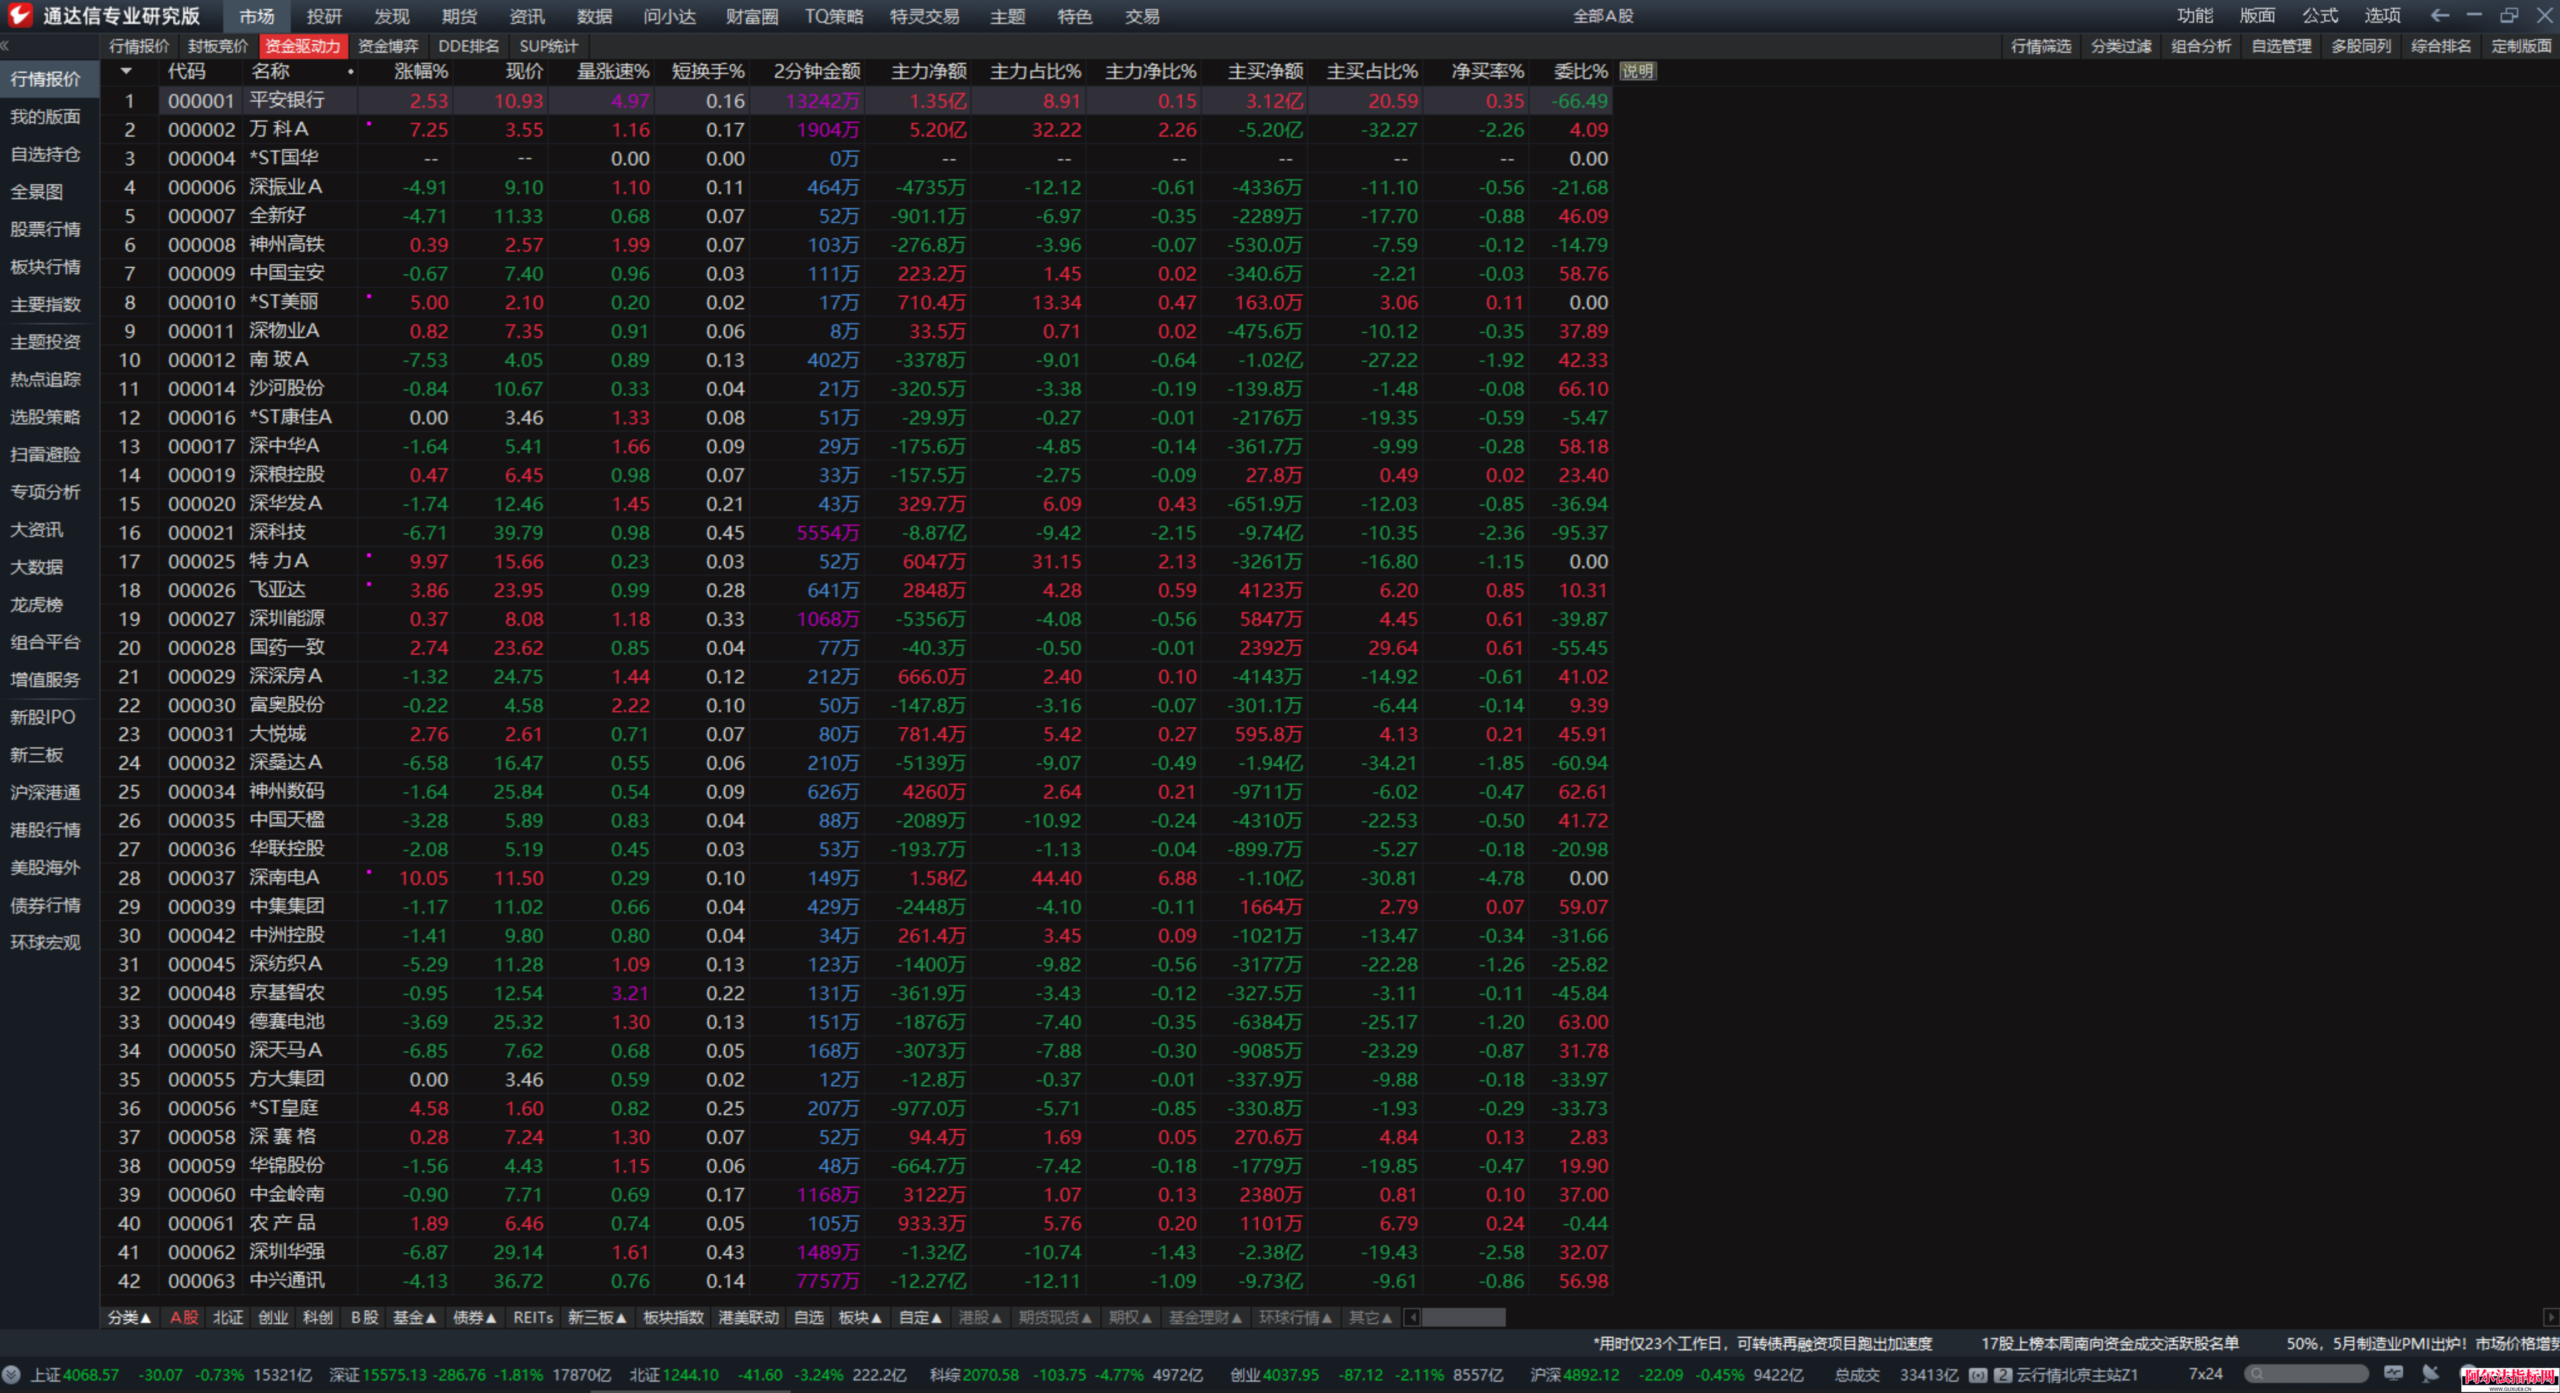
Task: Open the 市场 menu
Action: coord(257,16)
